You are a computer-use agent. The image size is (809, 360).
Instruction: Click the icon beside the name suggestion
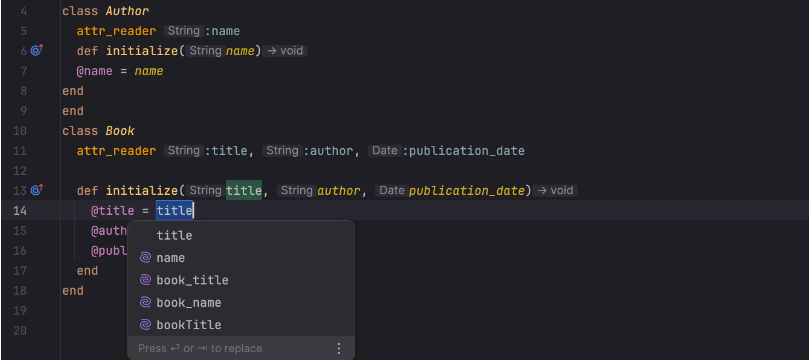(145, 258)
